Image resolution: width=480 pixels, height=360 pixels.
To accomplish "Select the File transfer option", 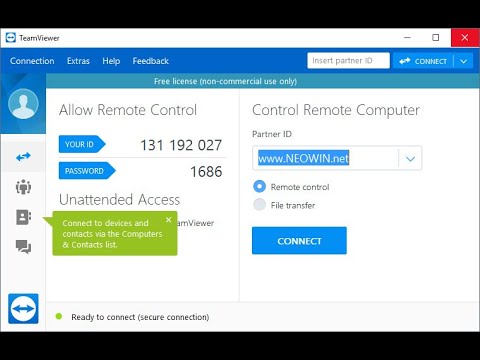I will click(x=260, y=205).
